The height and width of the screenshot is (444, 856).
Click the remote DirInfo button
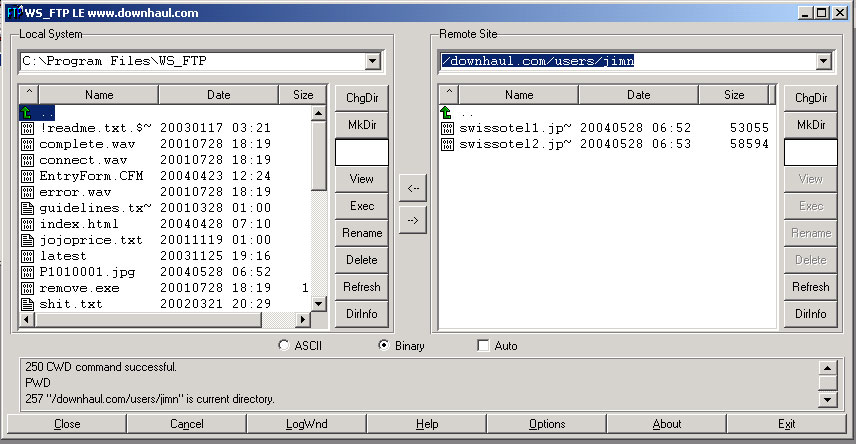coord(811,314)
